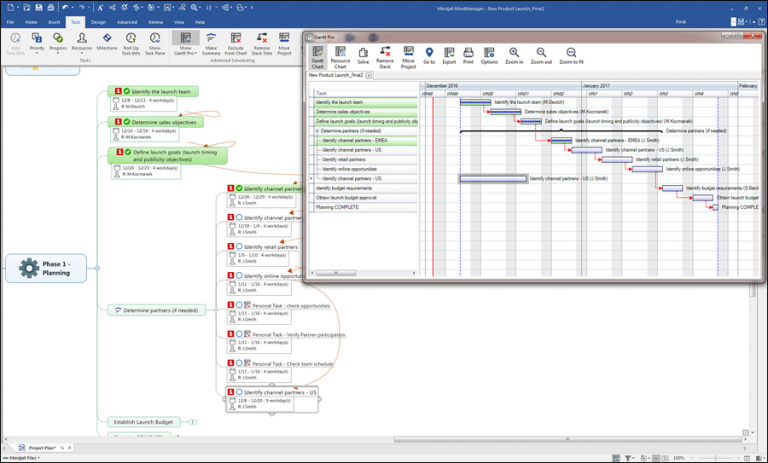Collapse Determine partners row in Gantt task list
The width and height of the screenshot is (768, 463).
[317, 131]
